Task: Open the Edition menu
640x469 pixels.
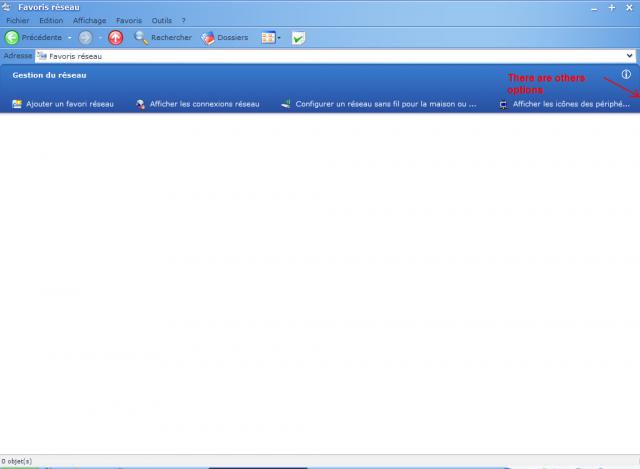Action: pyautogui.click(x=51, y=20)
